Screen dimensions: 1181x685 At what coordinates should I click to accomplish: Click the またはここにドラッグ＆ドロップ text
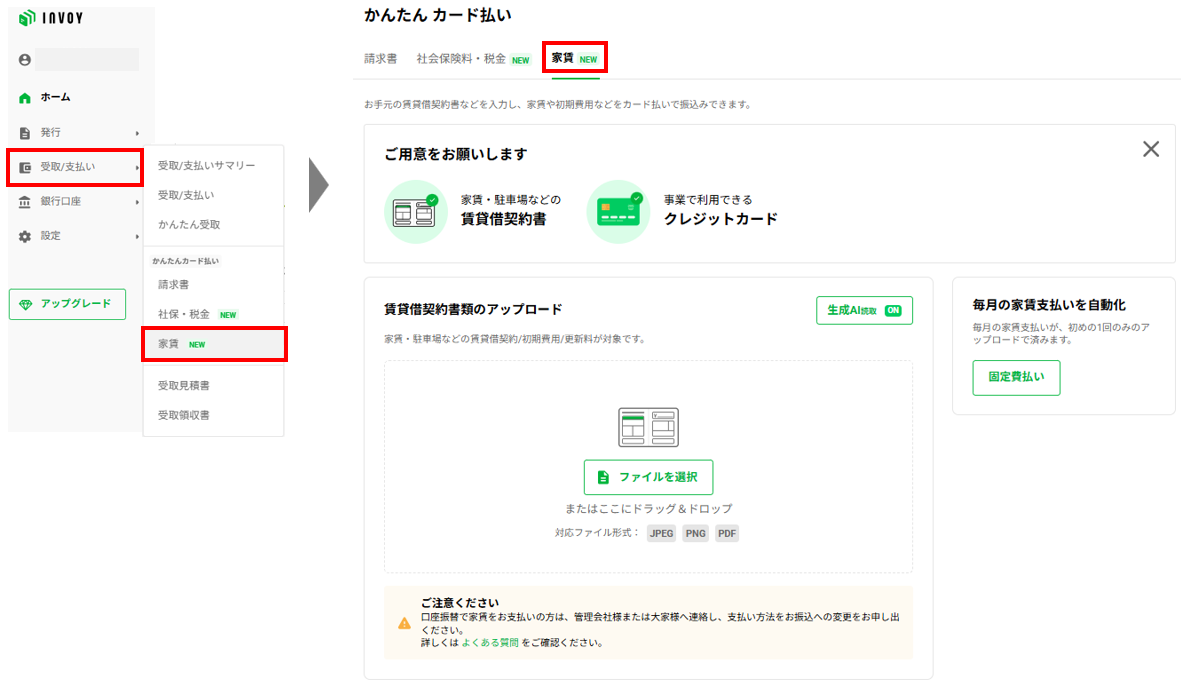click(648, 509)
